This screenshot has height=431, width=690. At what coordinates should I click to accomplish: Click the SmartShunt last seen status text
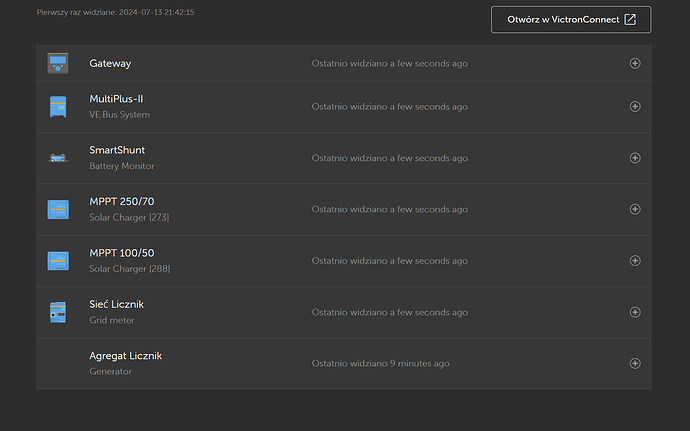click(x=389, y=158)
